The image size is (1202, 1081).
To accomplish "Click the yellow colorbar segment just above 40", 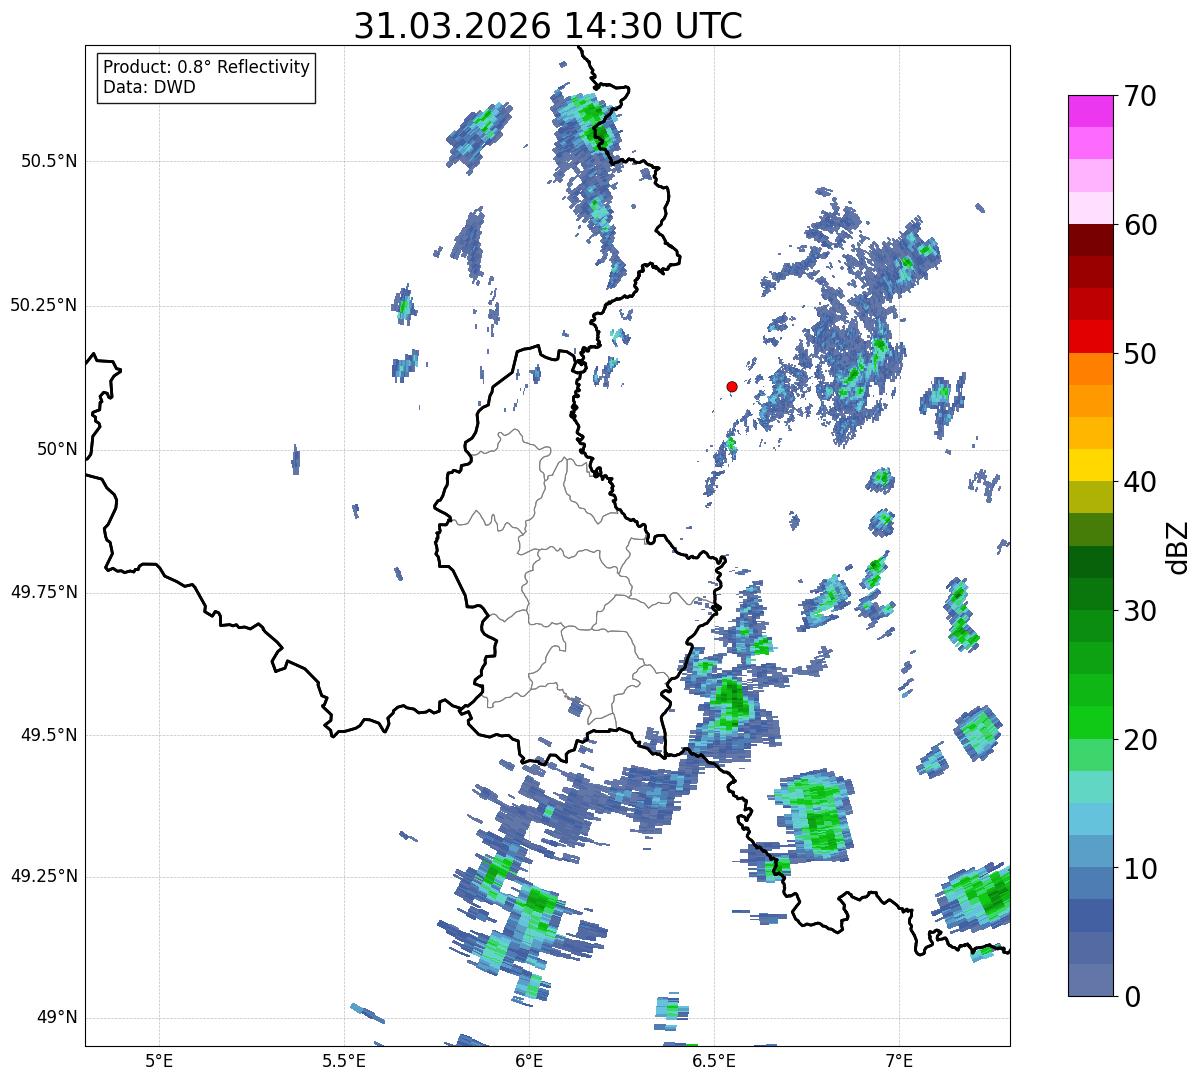I will [x=1091, y=465].
